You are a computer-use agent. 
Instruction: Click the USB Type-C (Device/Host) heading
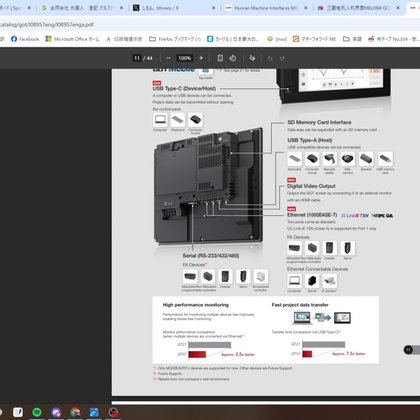184,88
